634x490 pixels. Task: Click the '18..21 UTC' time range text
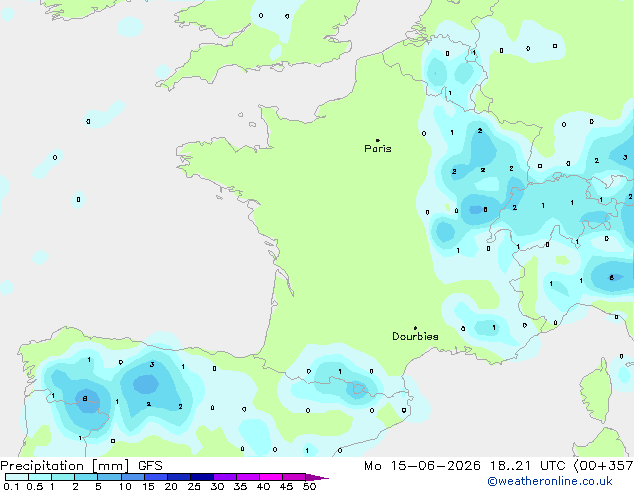(x=528, y=466)
